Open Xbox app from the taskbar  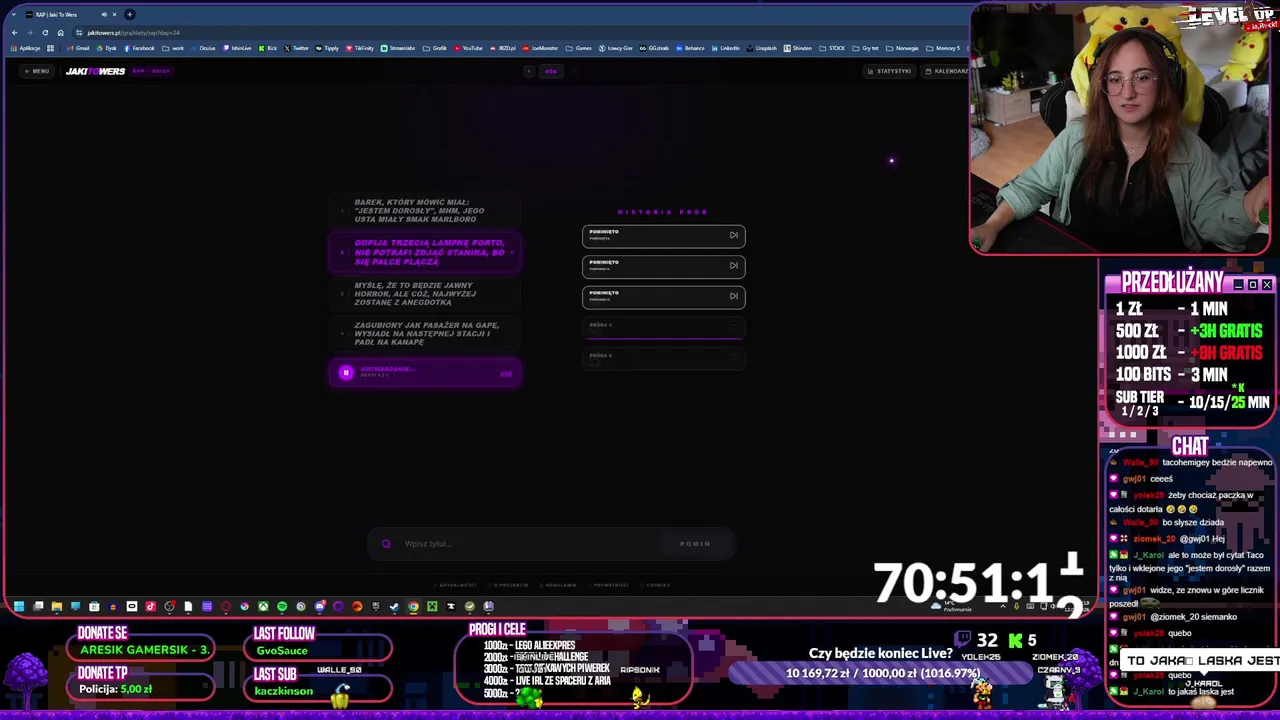pyautogui.click(x=263, y=606)
